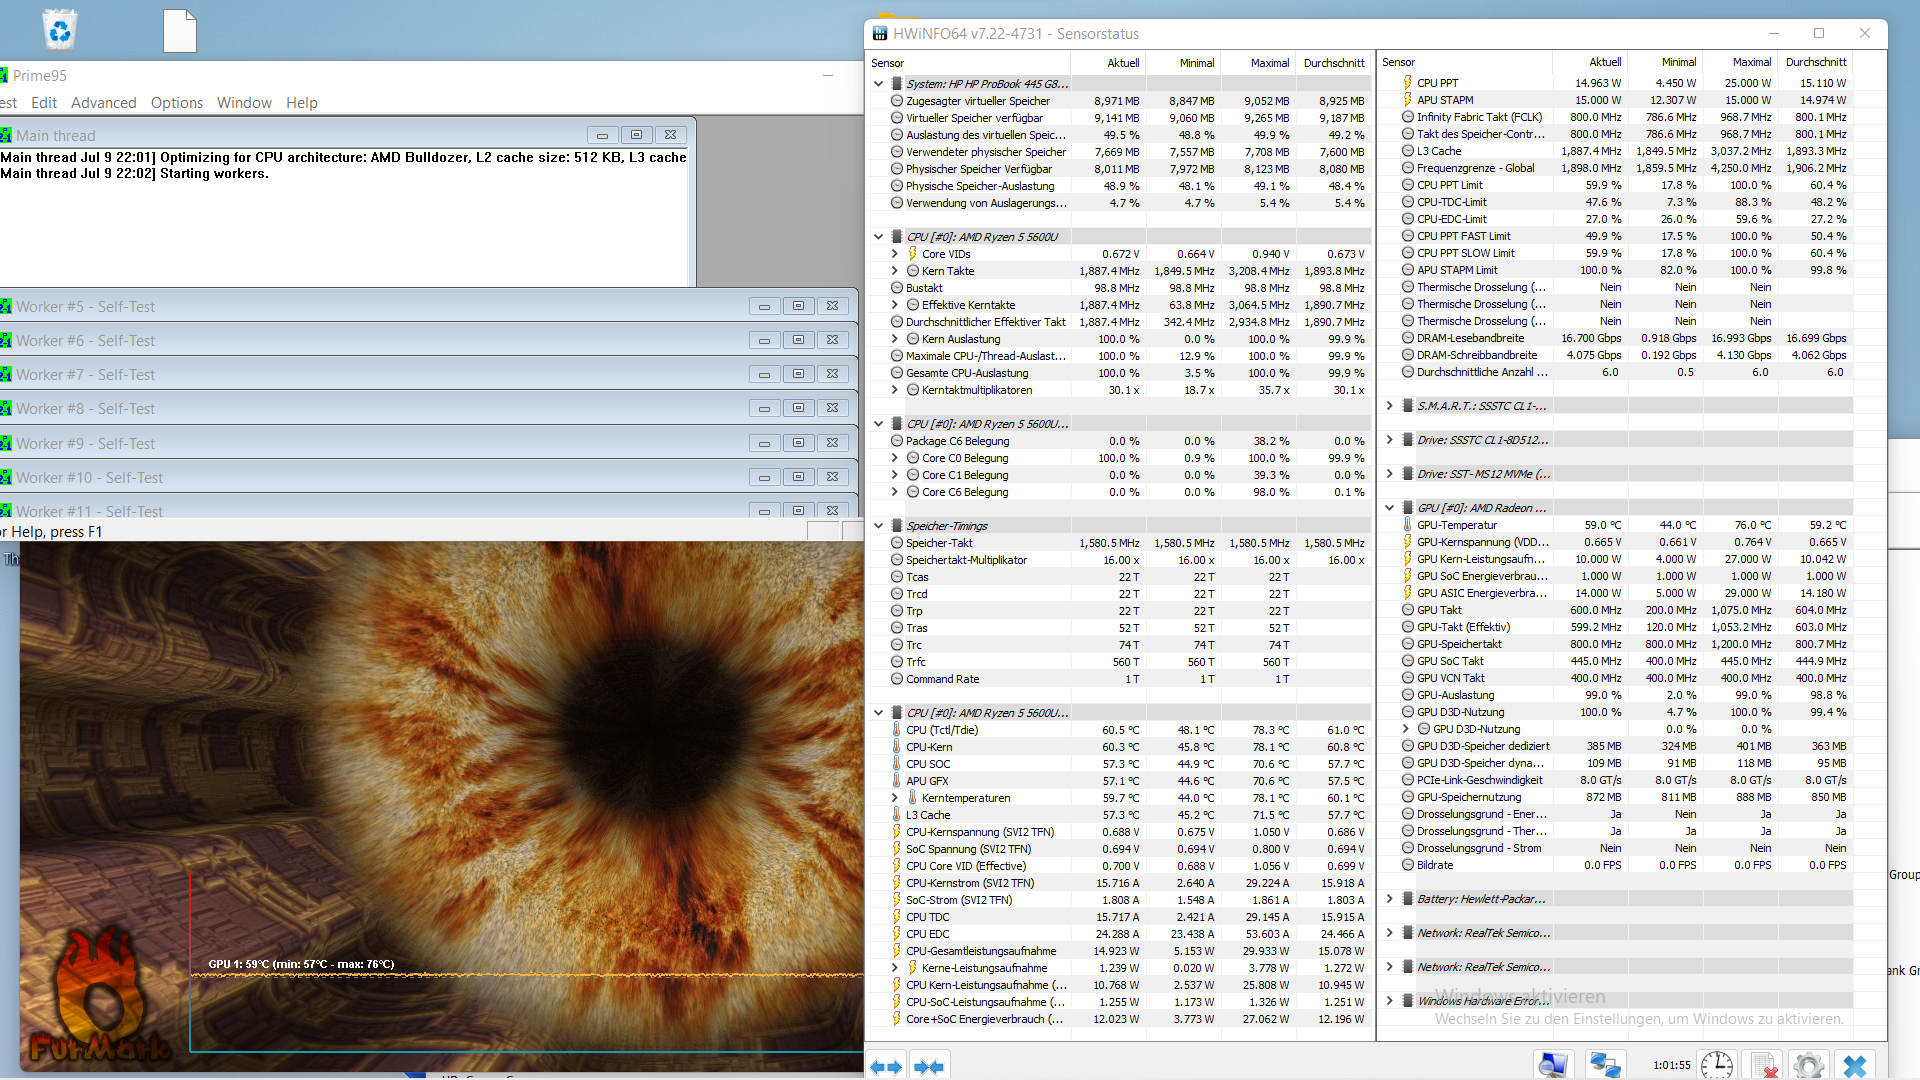Click the shrink columns arrows button in HWiNFO
The image size is (1920, 1080).
[929, 1067]
